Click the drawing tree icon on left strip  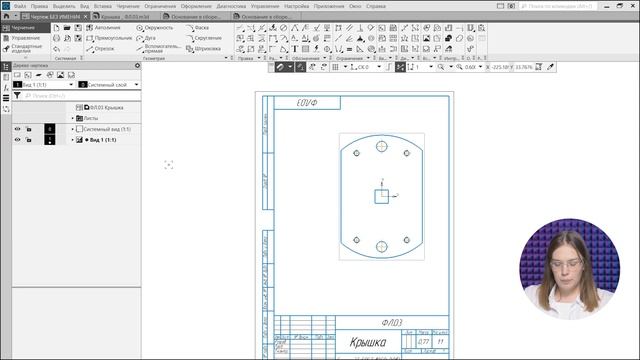click(x=6, y=67)
